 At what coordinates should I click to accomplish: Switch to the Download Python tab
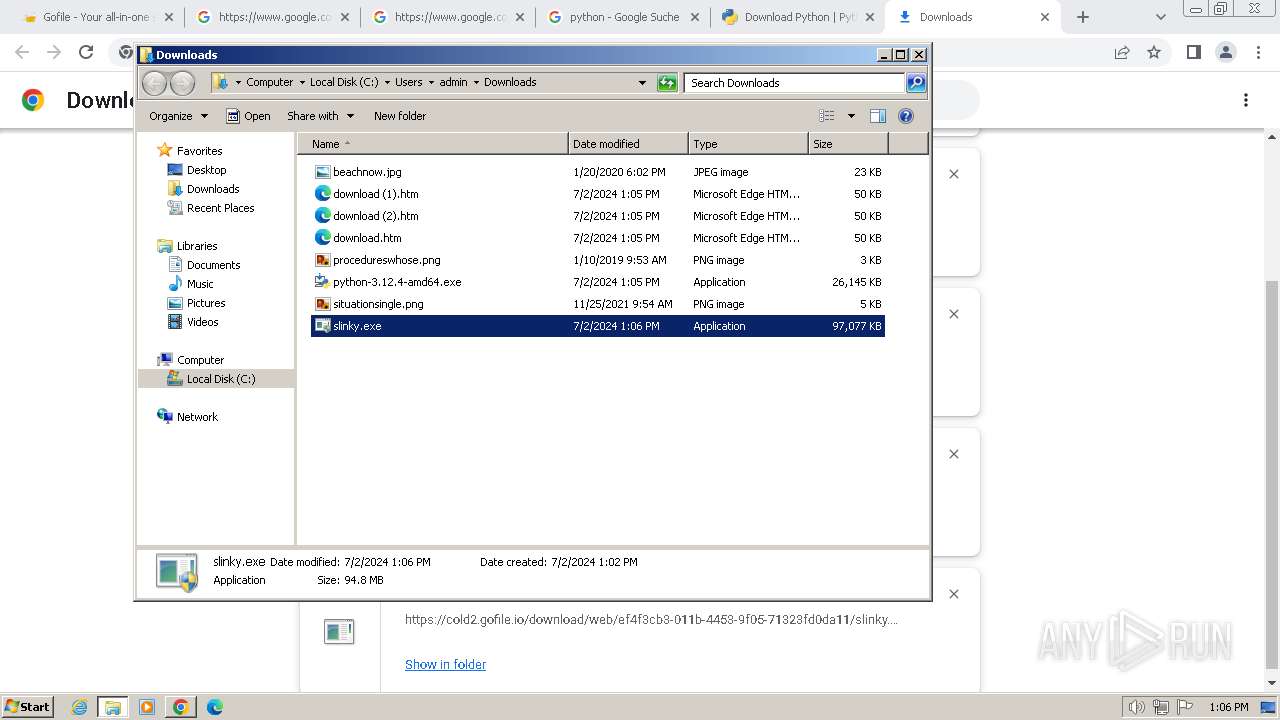tap(799, 17)
